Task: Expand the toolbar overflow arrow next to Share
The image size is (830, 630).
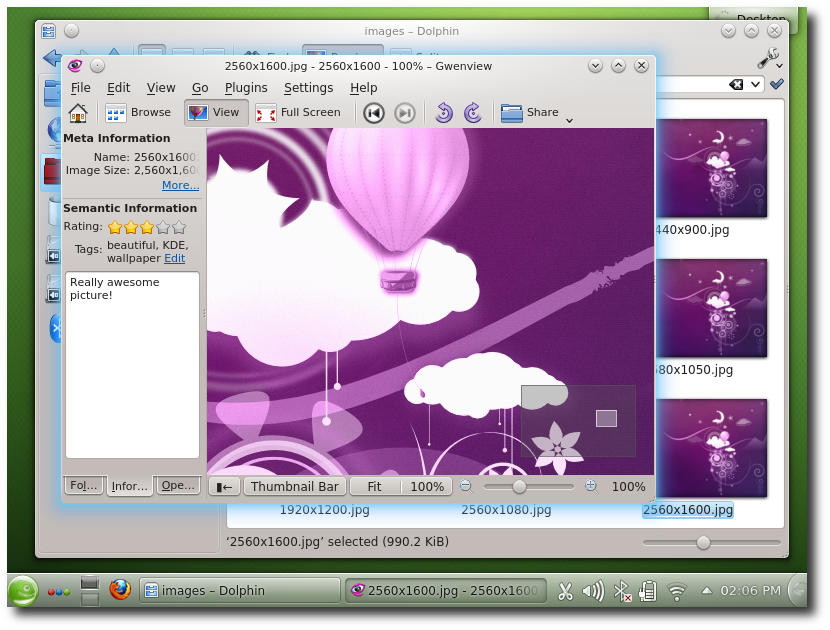Action: coord(569,120)
